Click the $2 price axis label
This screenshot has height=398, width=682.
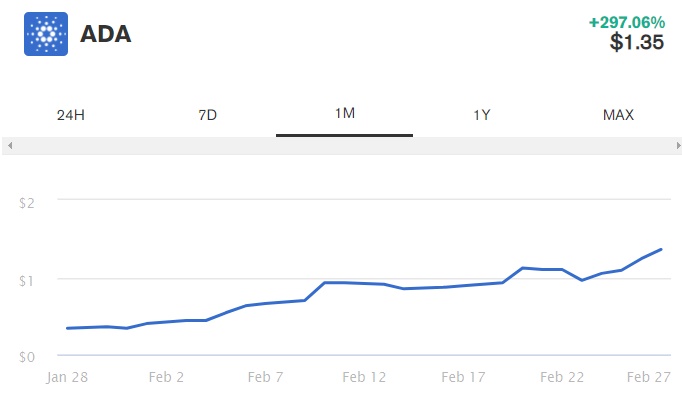27,203
